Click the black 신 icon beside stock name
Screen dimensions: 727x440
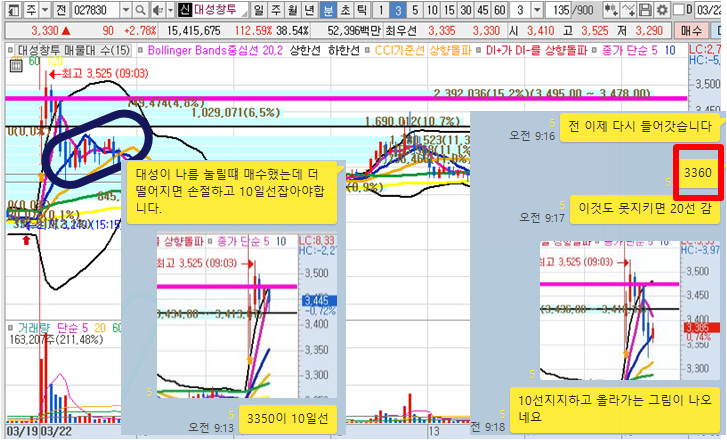tap(185, 10)
